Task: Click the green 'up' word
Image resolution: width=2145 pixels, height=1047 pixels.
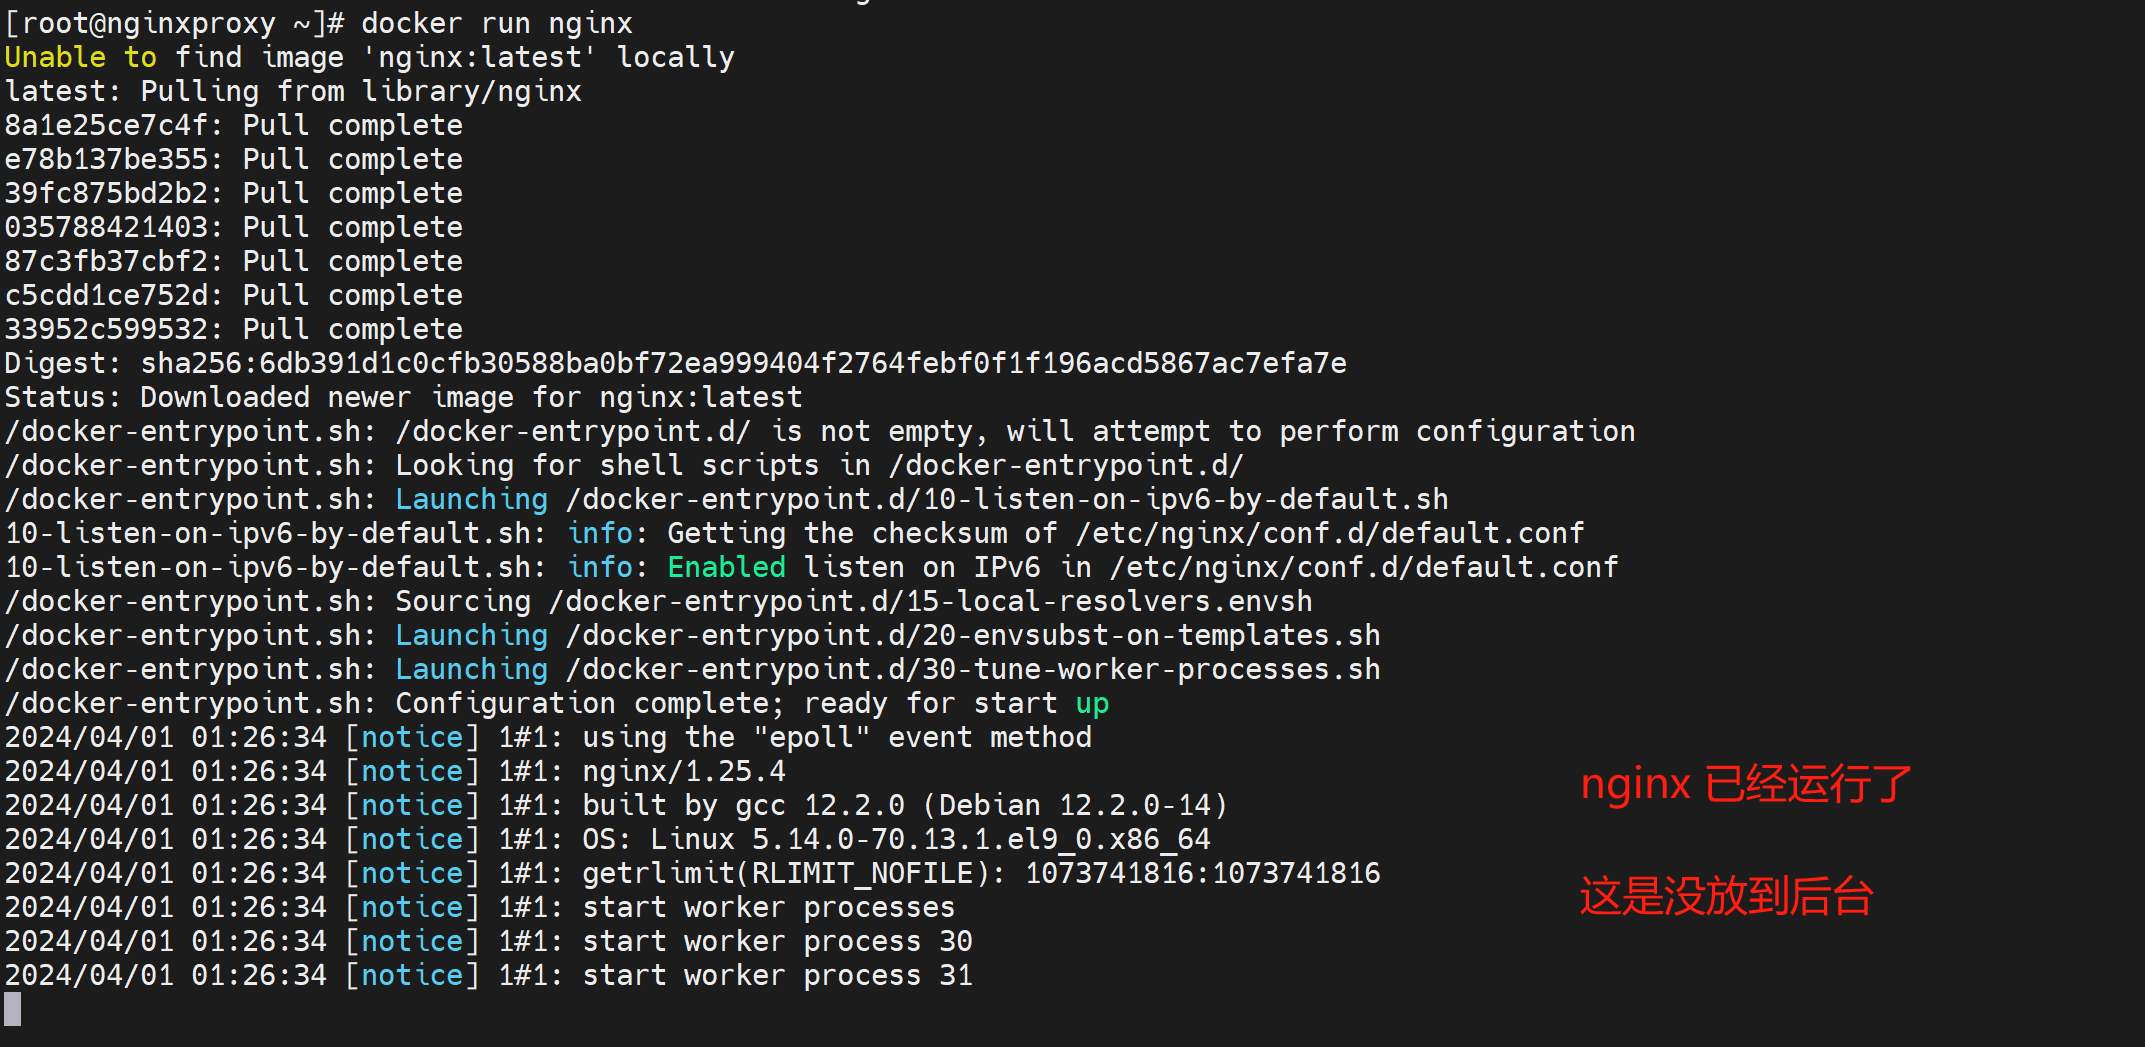Action: click(x=1092, y=703)
